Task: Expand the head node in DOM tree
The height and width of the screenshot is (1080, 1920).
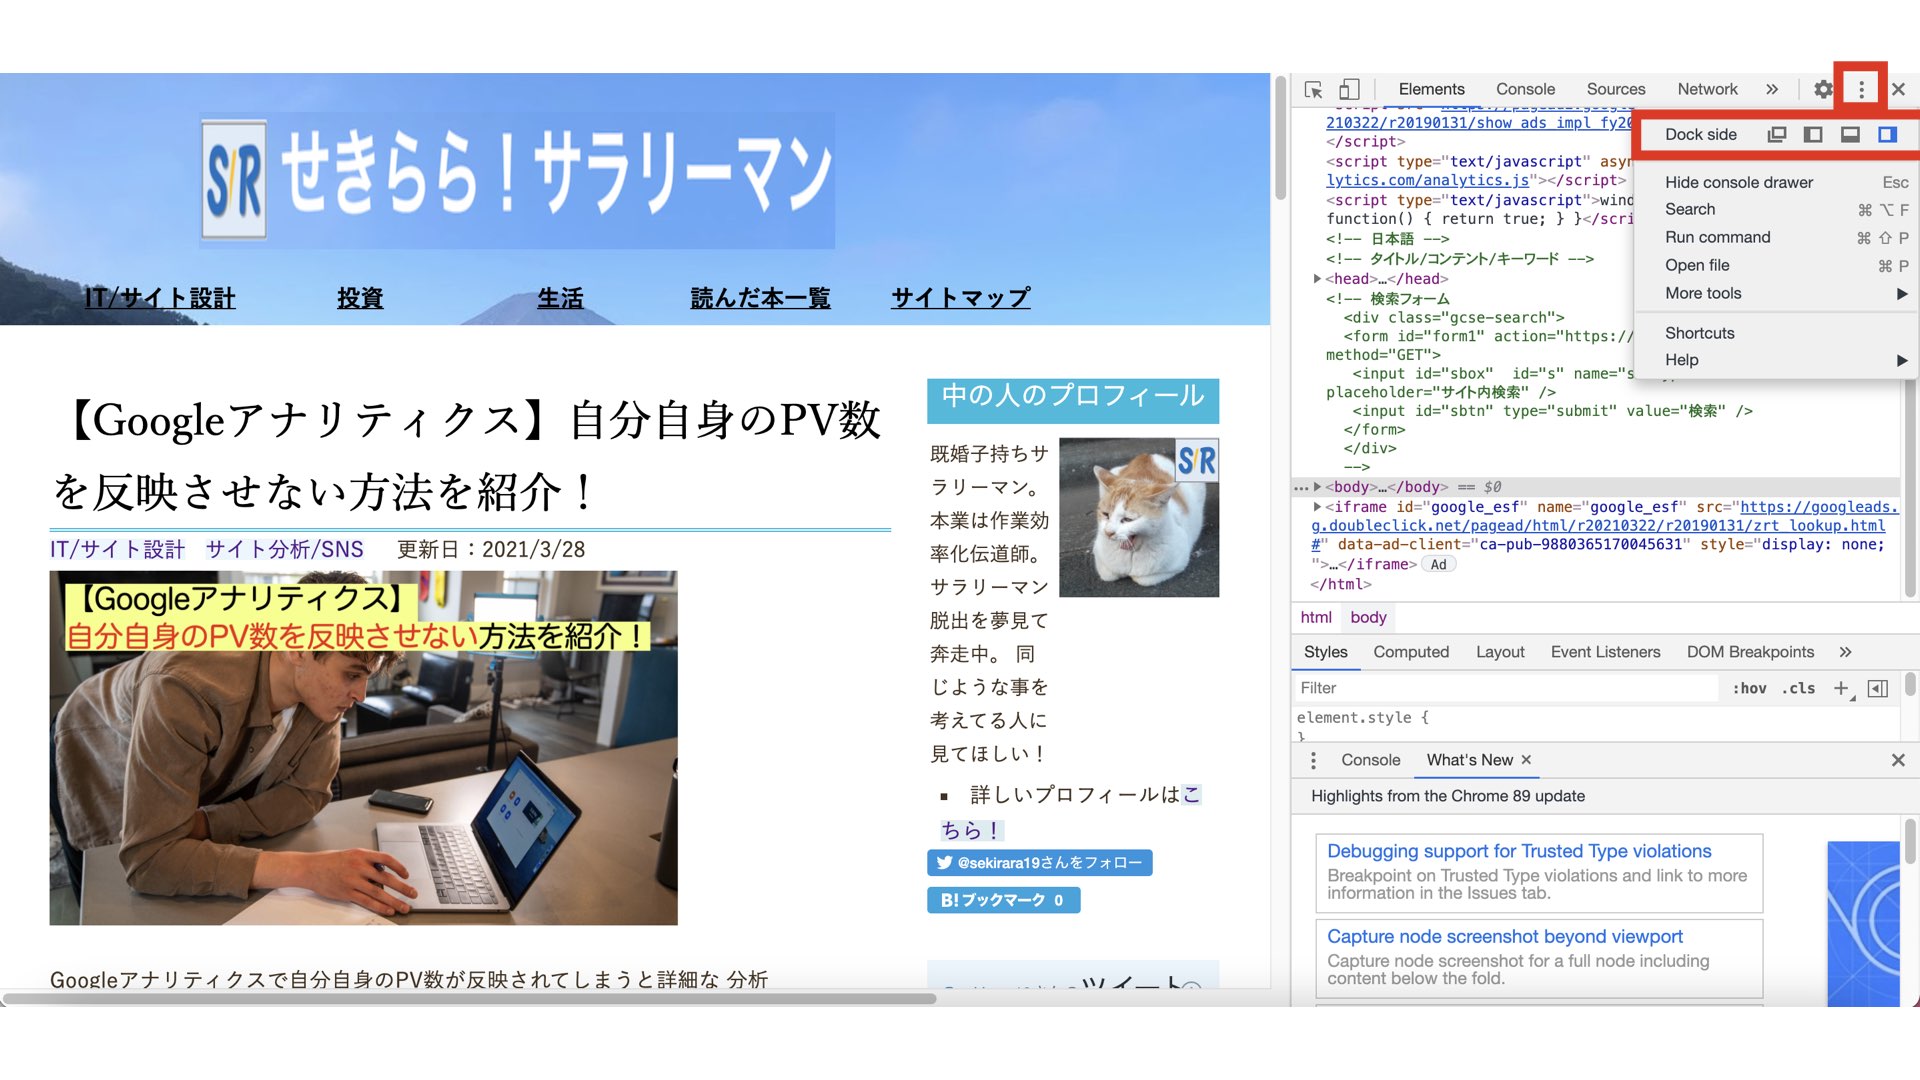Action: [x=1318, y=279]
